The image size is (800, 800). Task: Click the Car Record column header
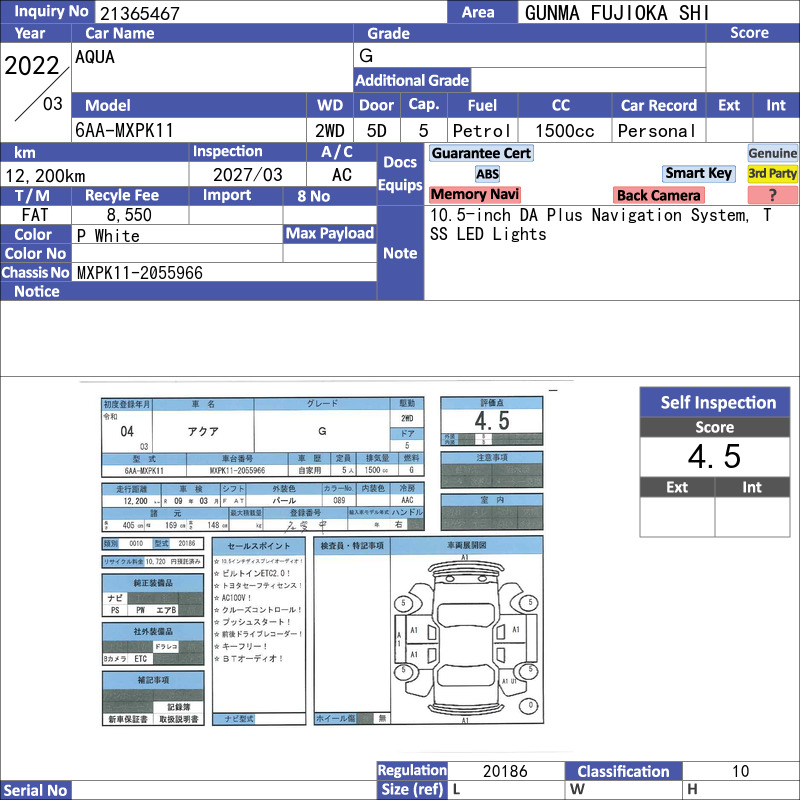pyautogui.click(x=658, y=105)
